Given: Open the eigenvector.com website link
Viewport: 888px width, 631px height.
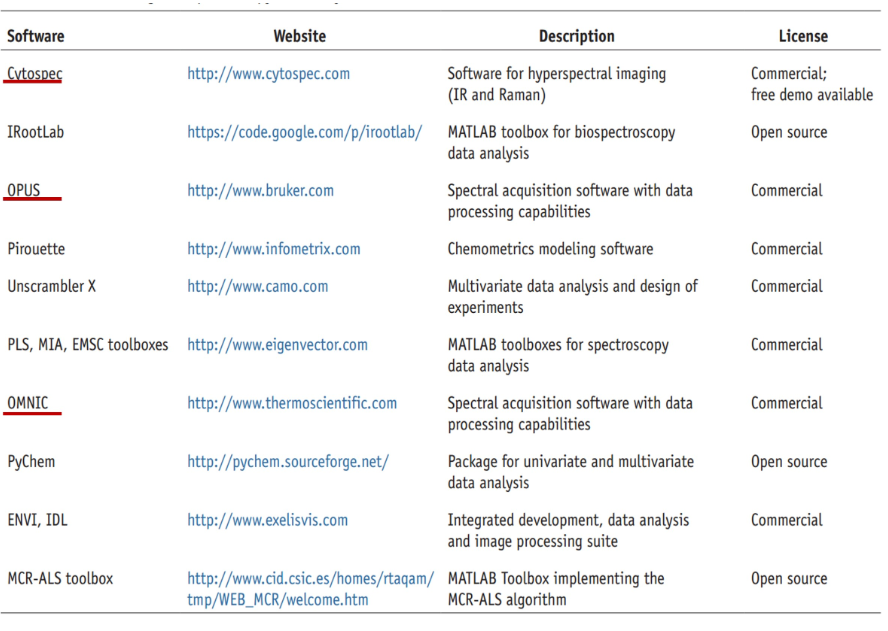Looking at the screenshot, I should pyautogui.click(x=277, y=345).
